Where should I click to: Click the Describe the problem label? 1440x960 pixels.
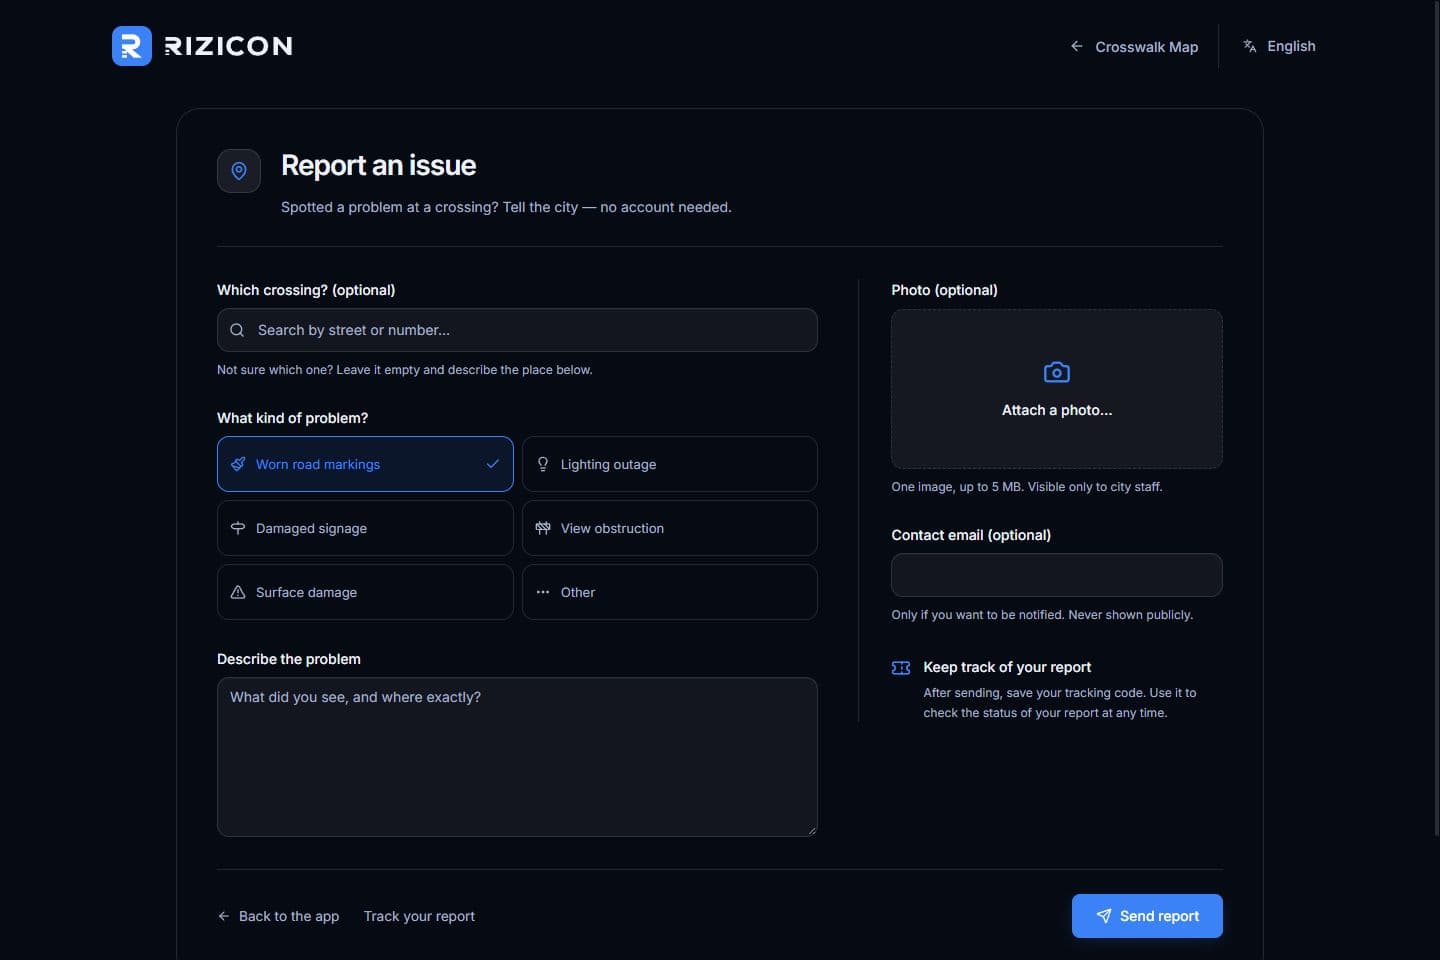(x=289, y=659)
